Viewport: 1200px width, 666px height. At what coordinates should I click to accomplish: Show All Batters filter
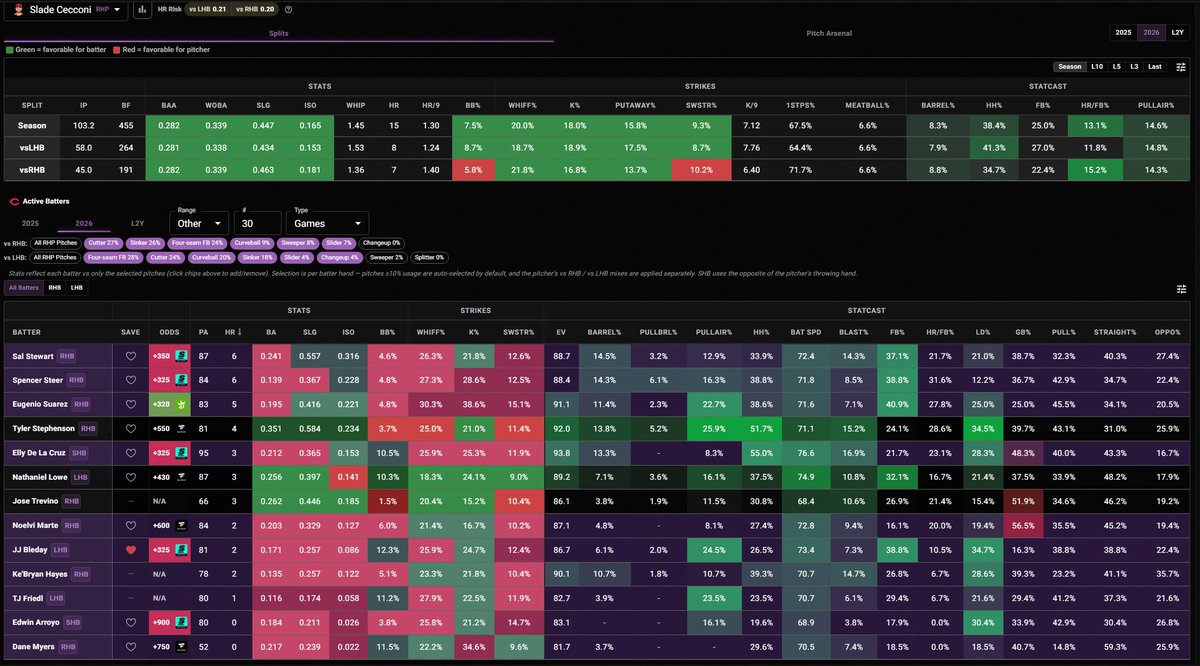point(23,288)
